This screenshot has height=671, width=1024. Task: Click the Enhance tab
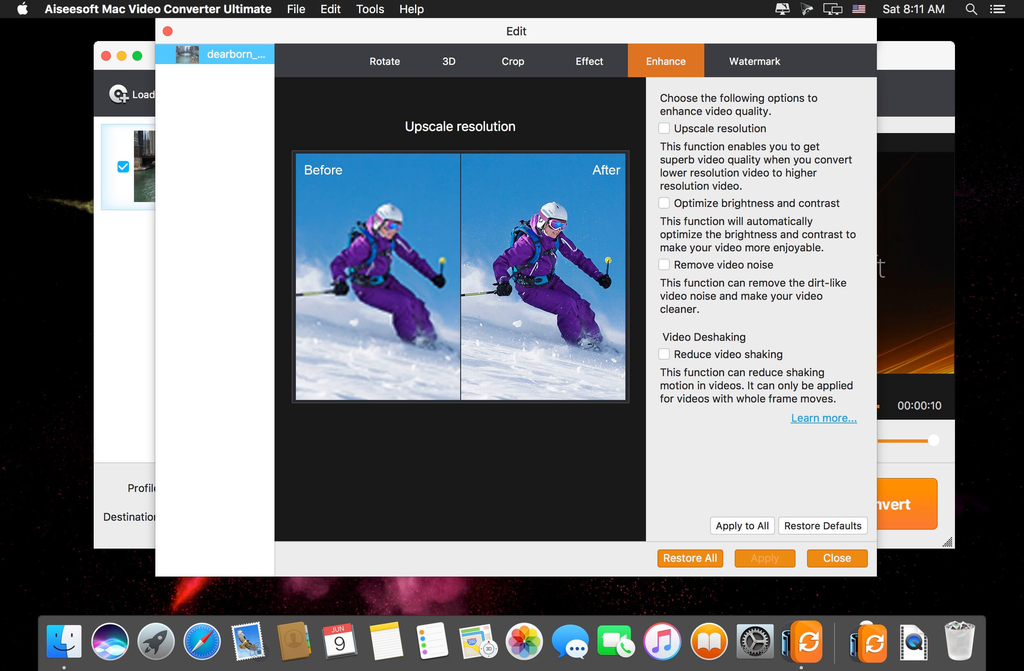point(665,61)
